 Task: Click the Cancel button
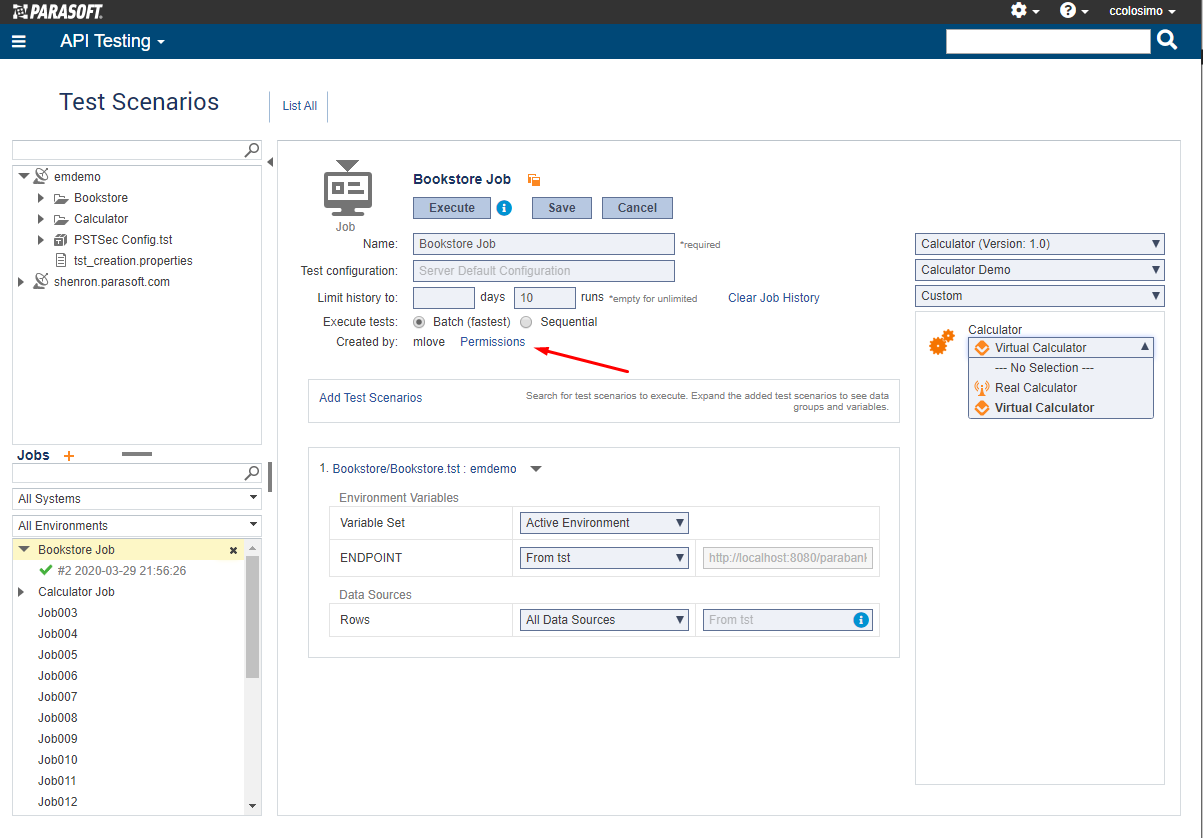pos(637,208)
